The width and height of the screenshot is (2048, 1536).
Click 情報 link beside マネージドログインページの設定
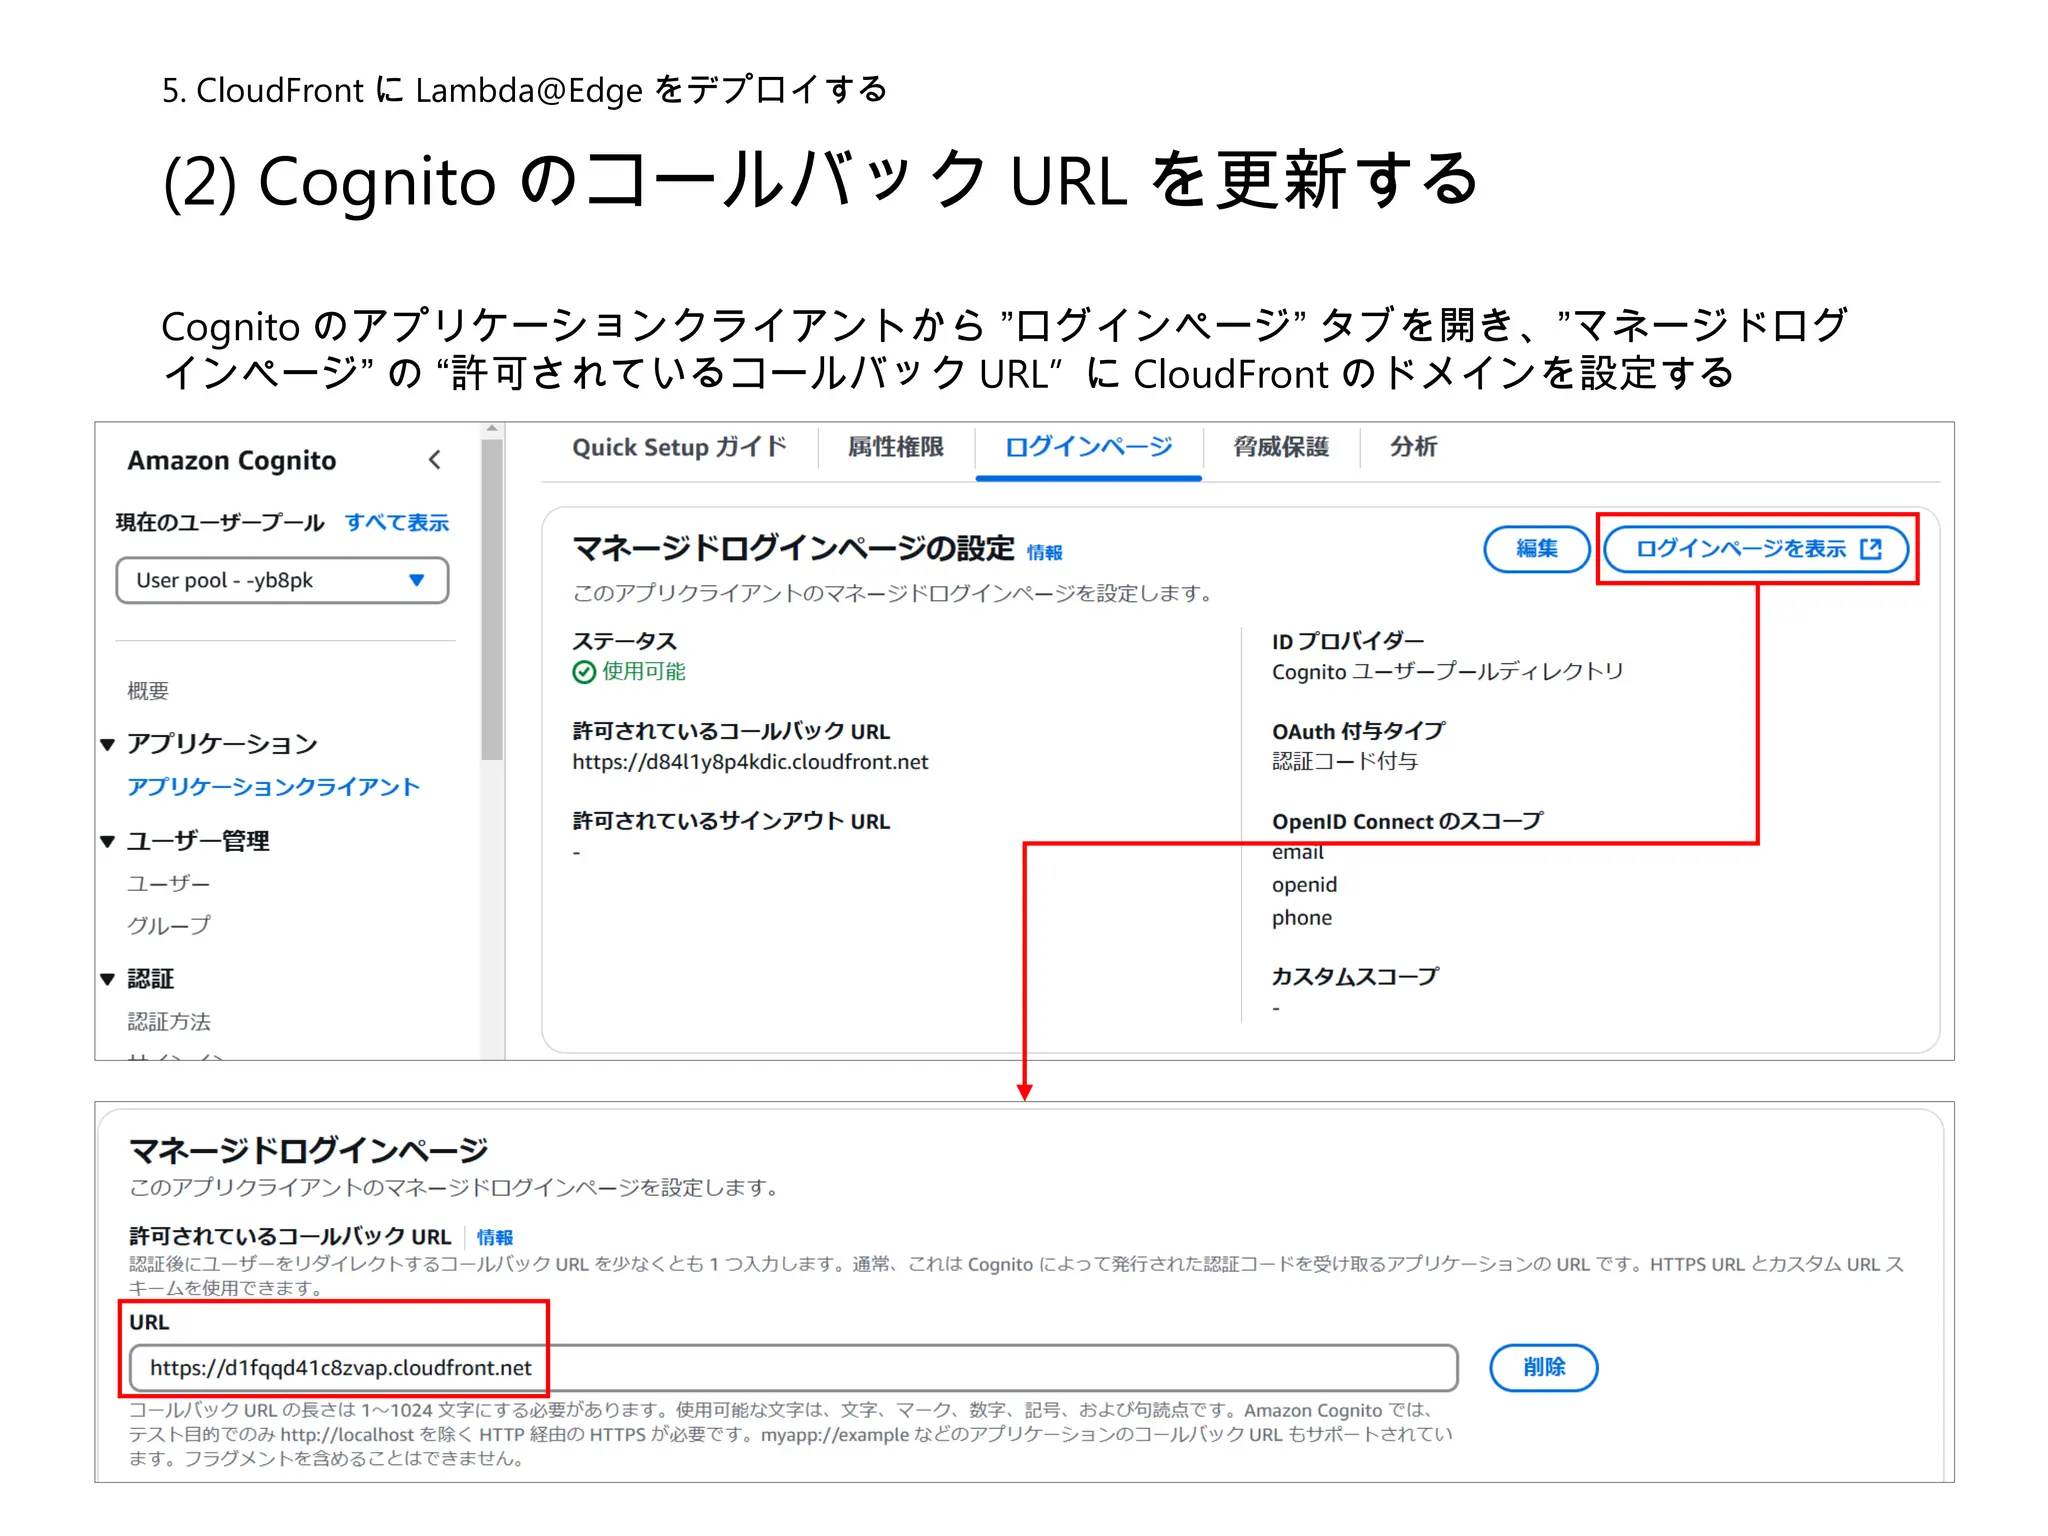click(1045, 552)
